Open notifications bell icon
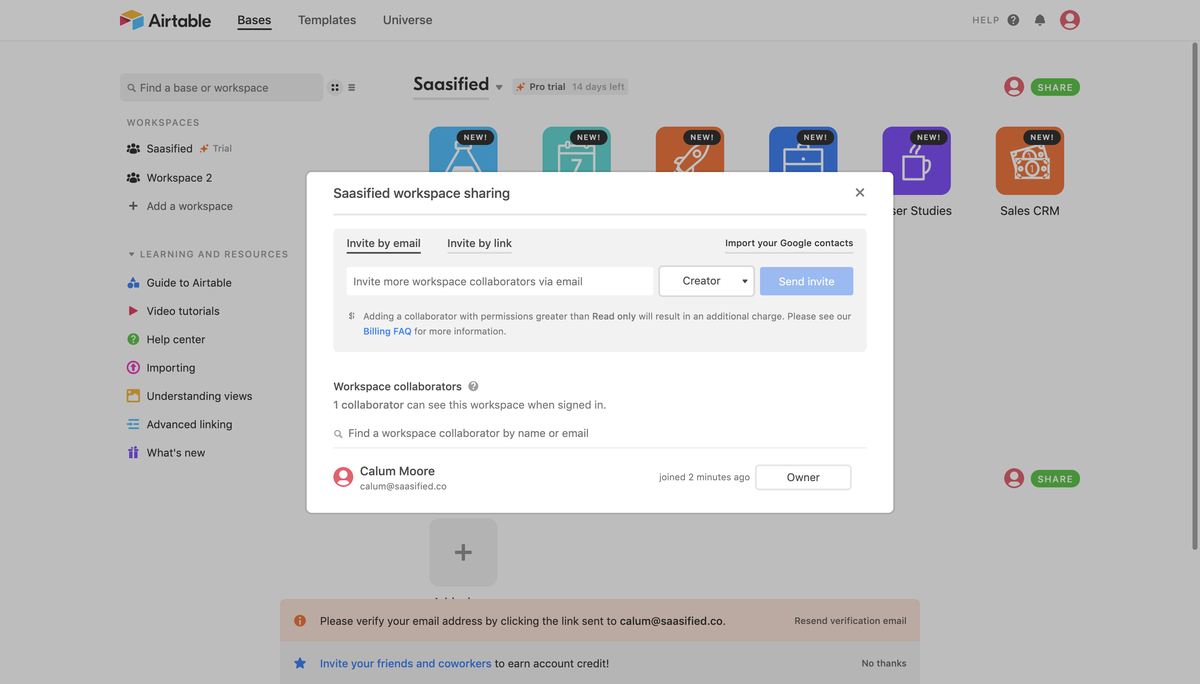The image size is (1200, 684). [x=1040, y=20]
